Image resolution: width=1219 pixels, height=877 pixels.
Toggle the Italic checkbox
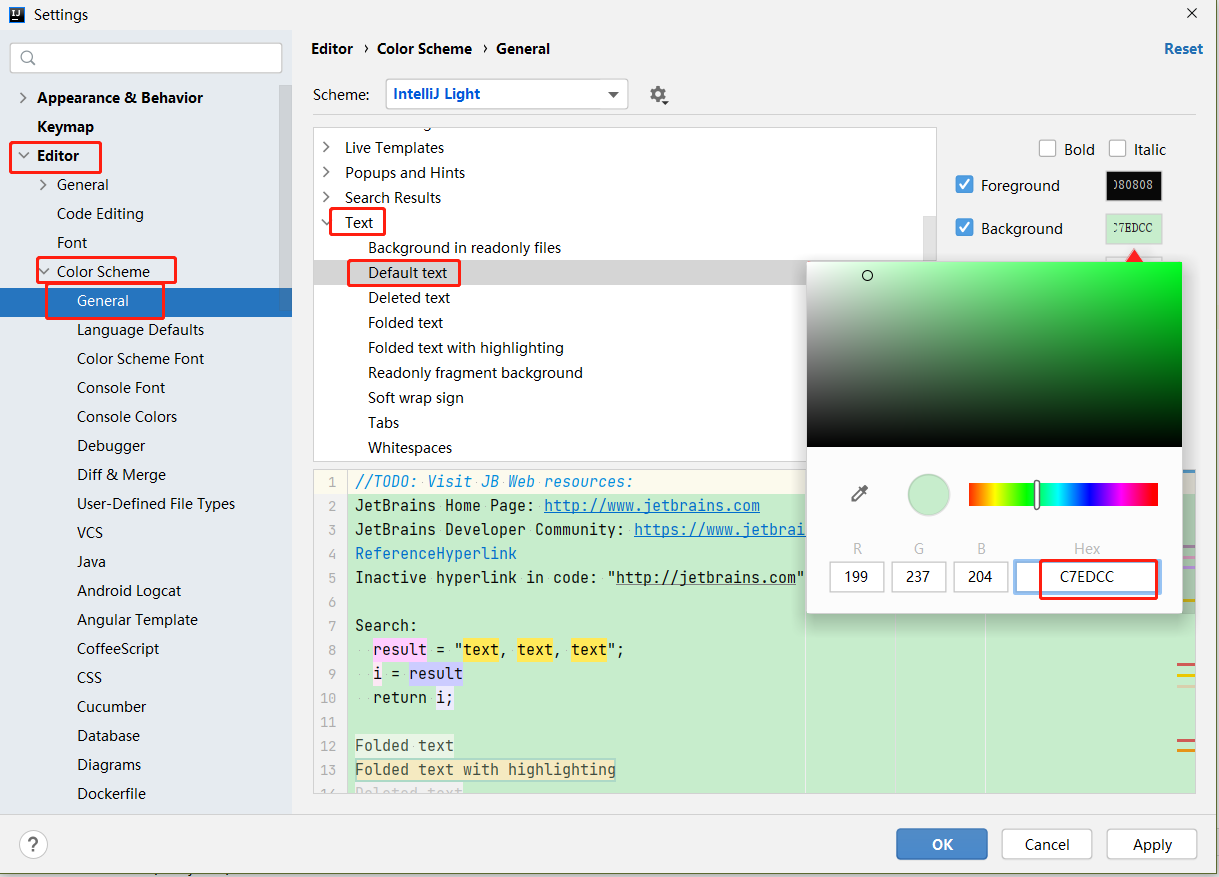pos(1117,149)
